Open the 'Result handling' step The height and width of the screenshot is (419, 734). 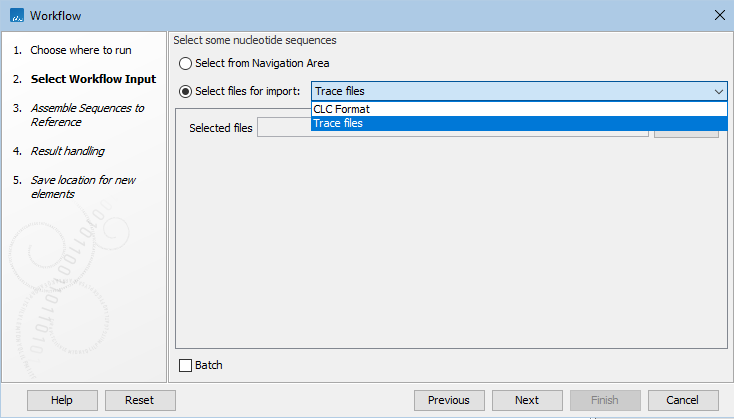(67, 151)
